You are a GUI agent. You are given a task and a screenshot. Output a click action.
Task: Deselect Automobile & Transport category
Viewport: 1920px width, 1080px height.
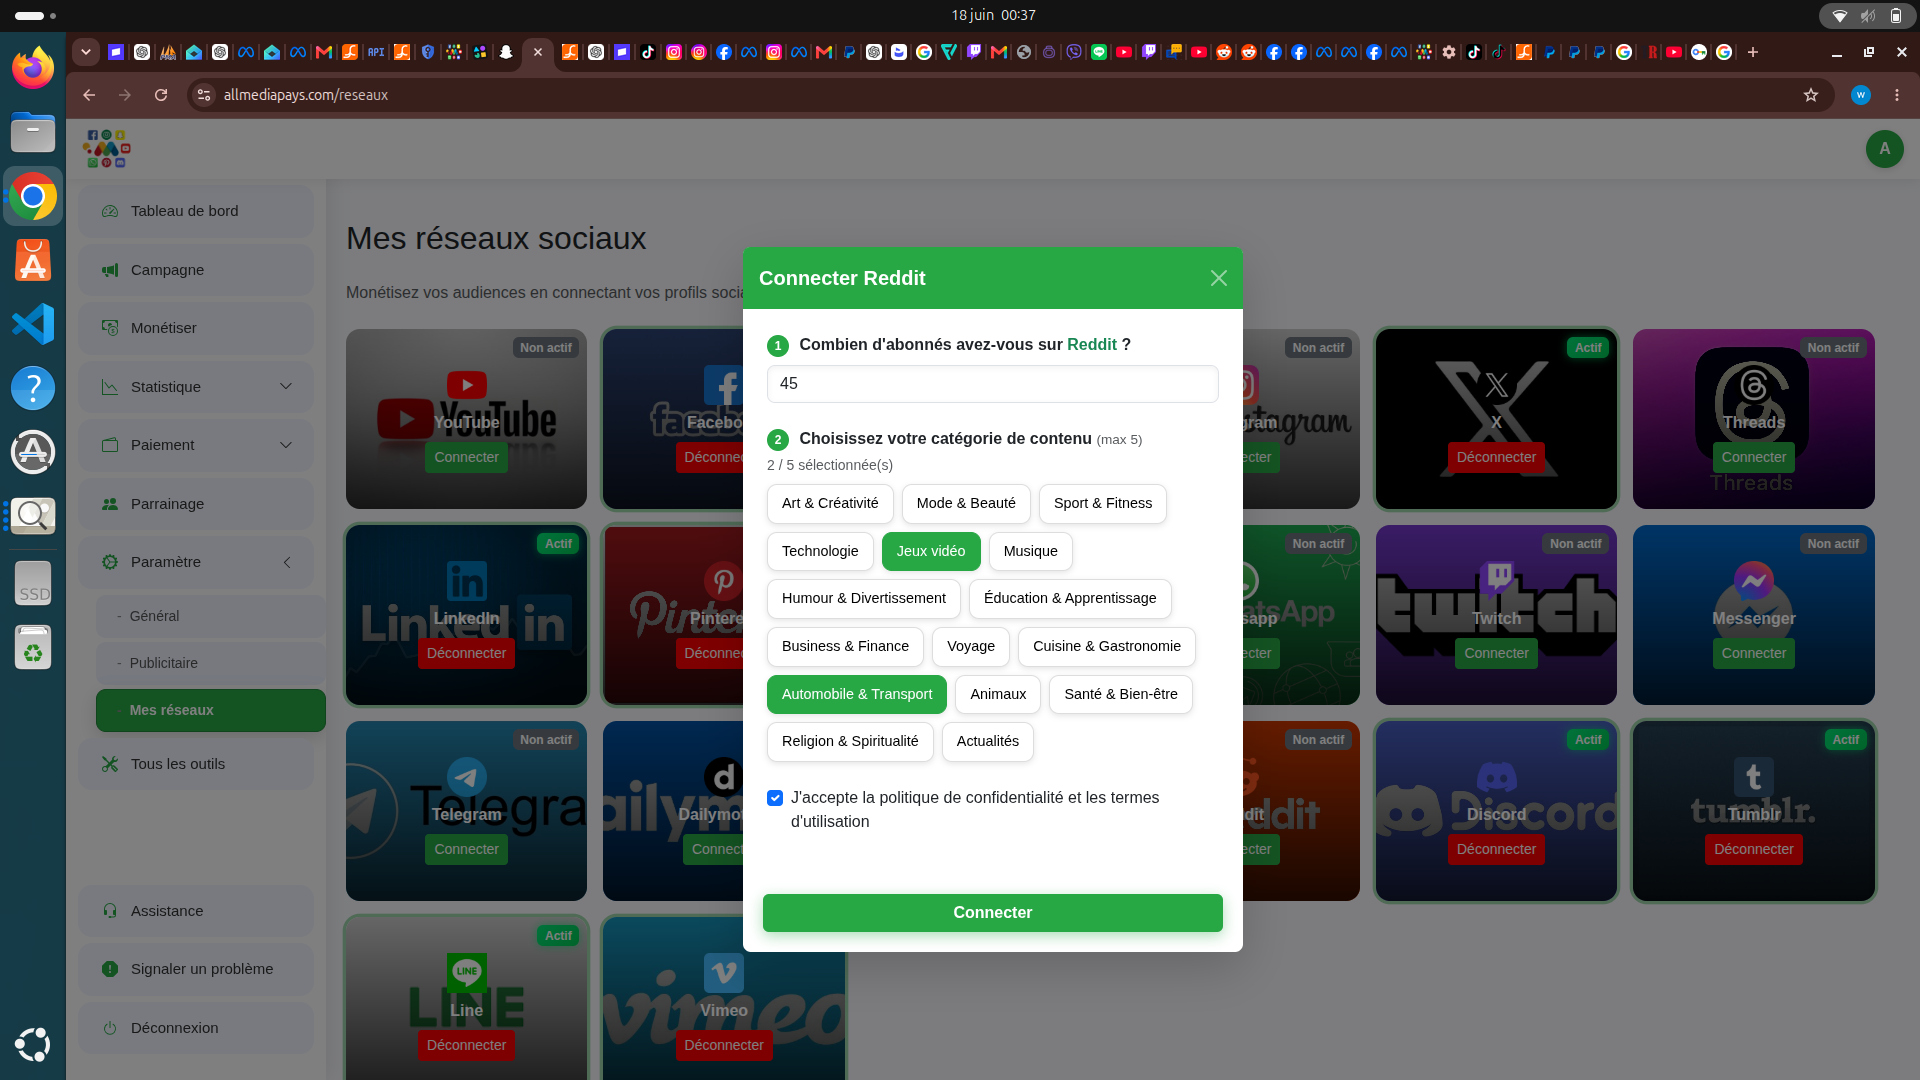point(857,694)
